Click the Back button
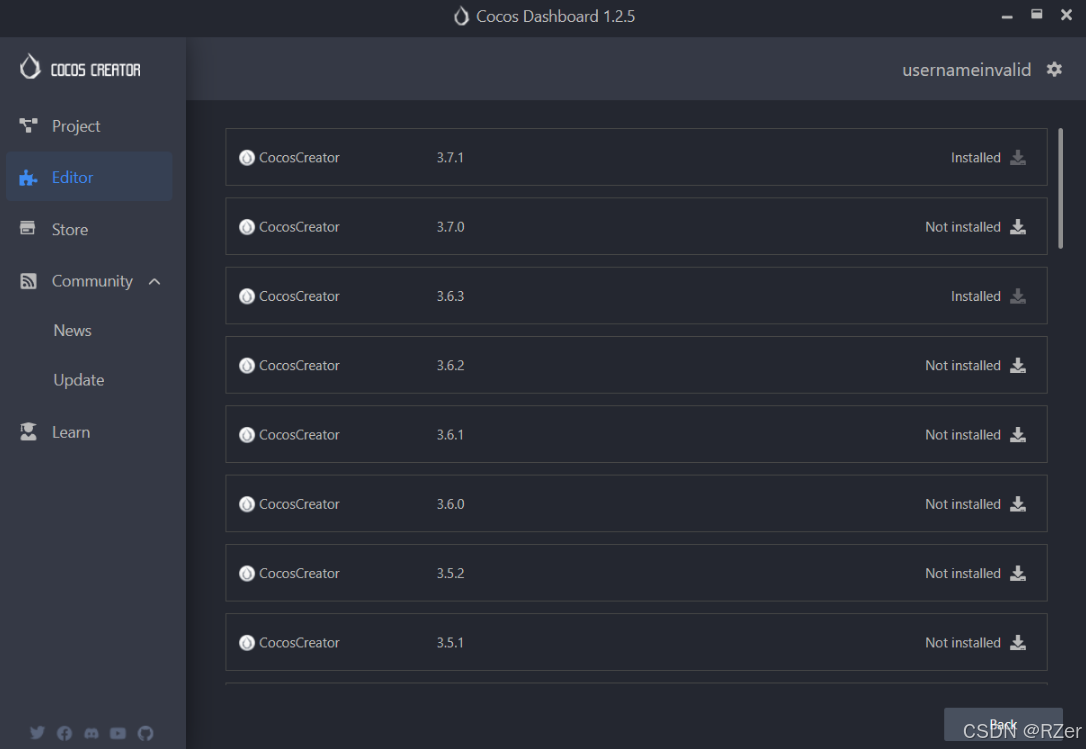 [x=1003, y=725]
